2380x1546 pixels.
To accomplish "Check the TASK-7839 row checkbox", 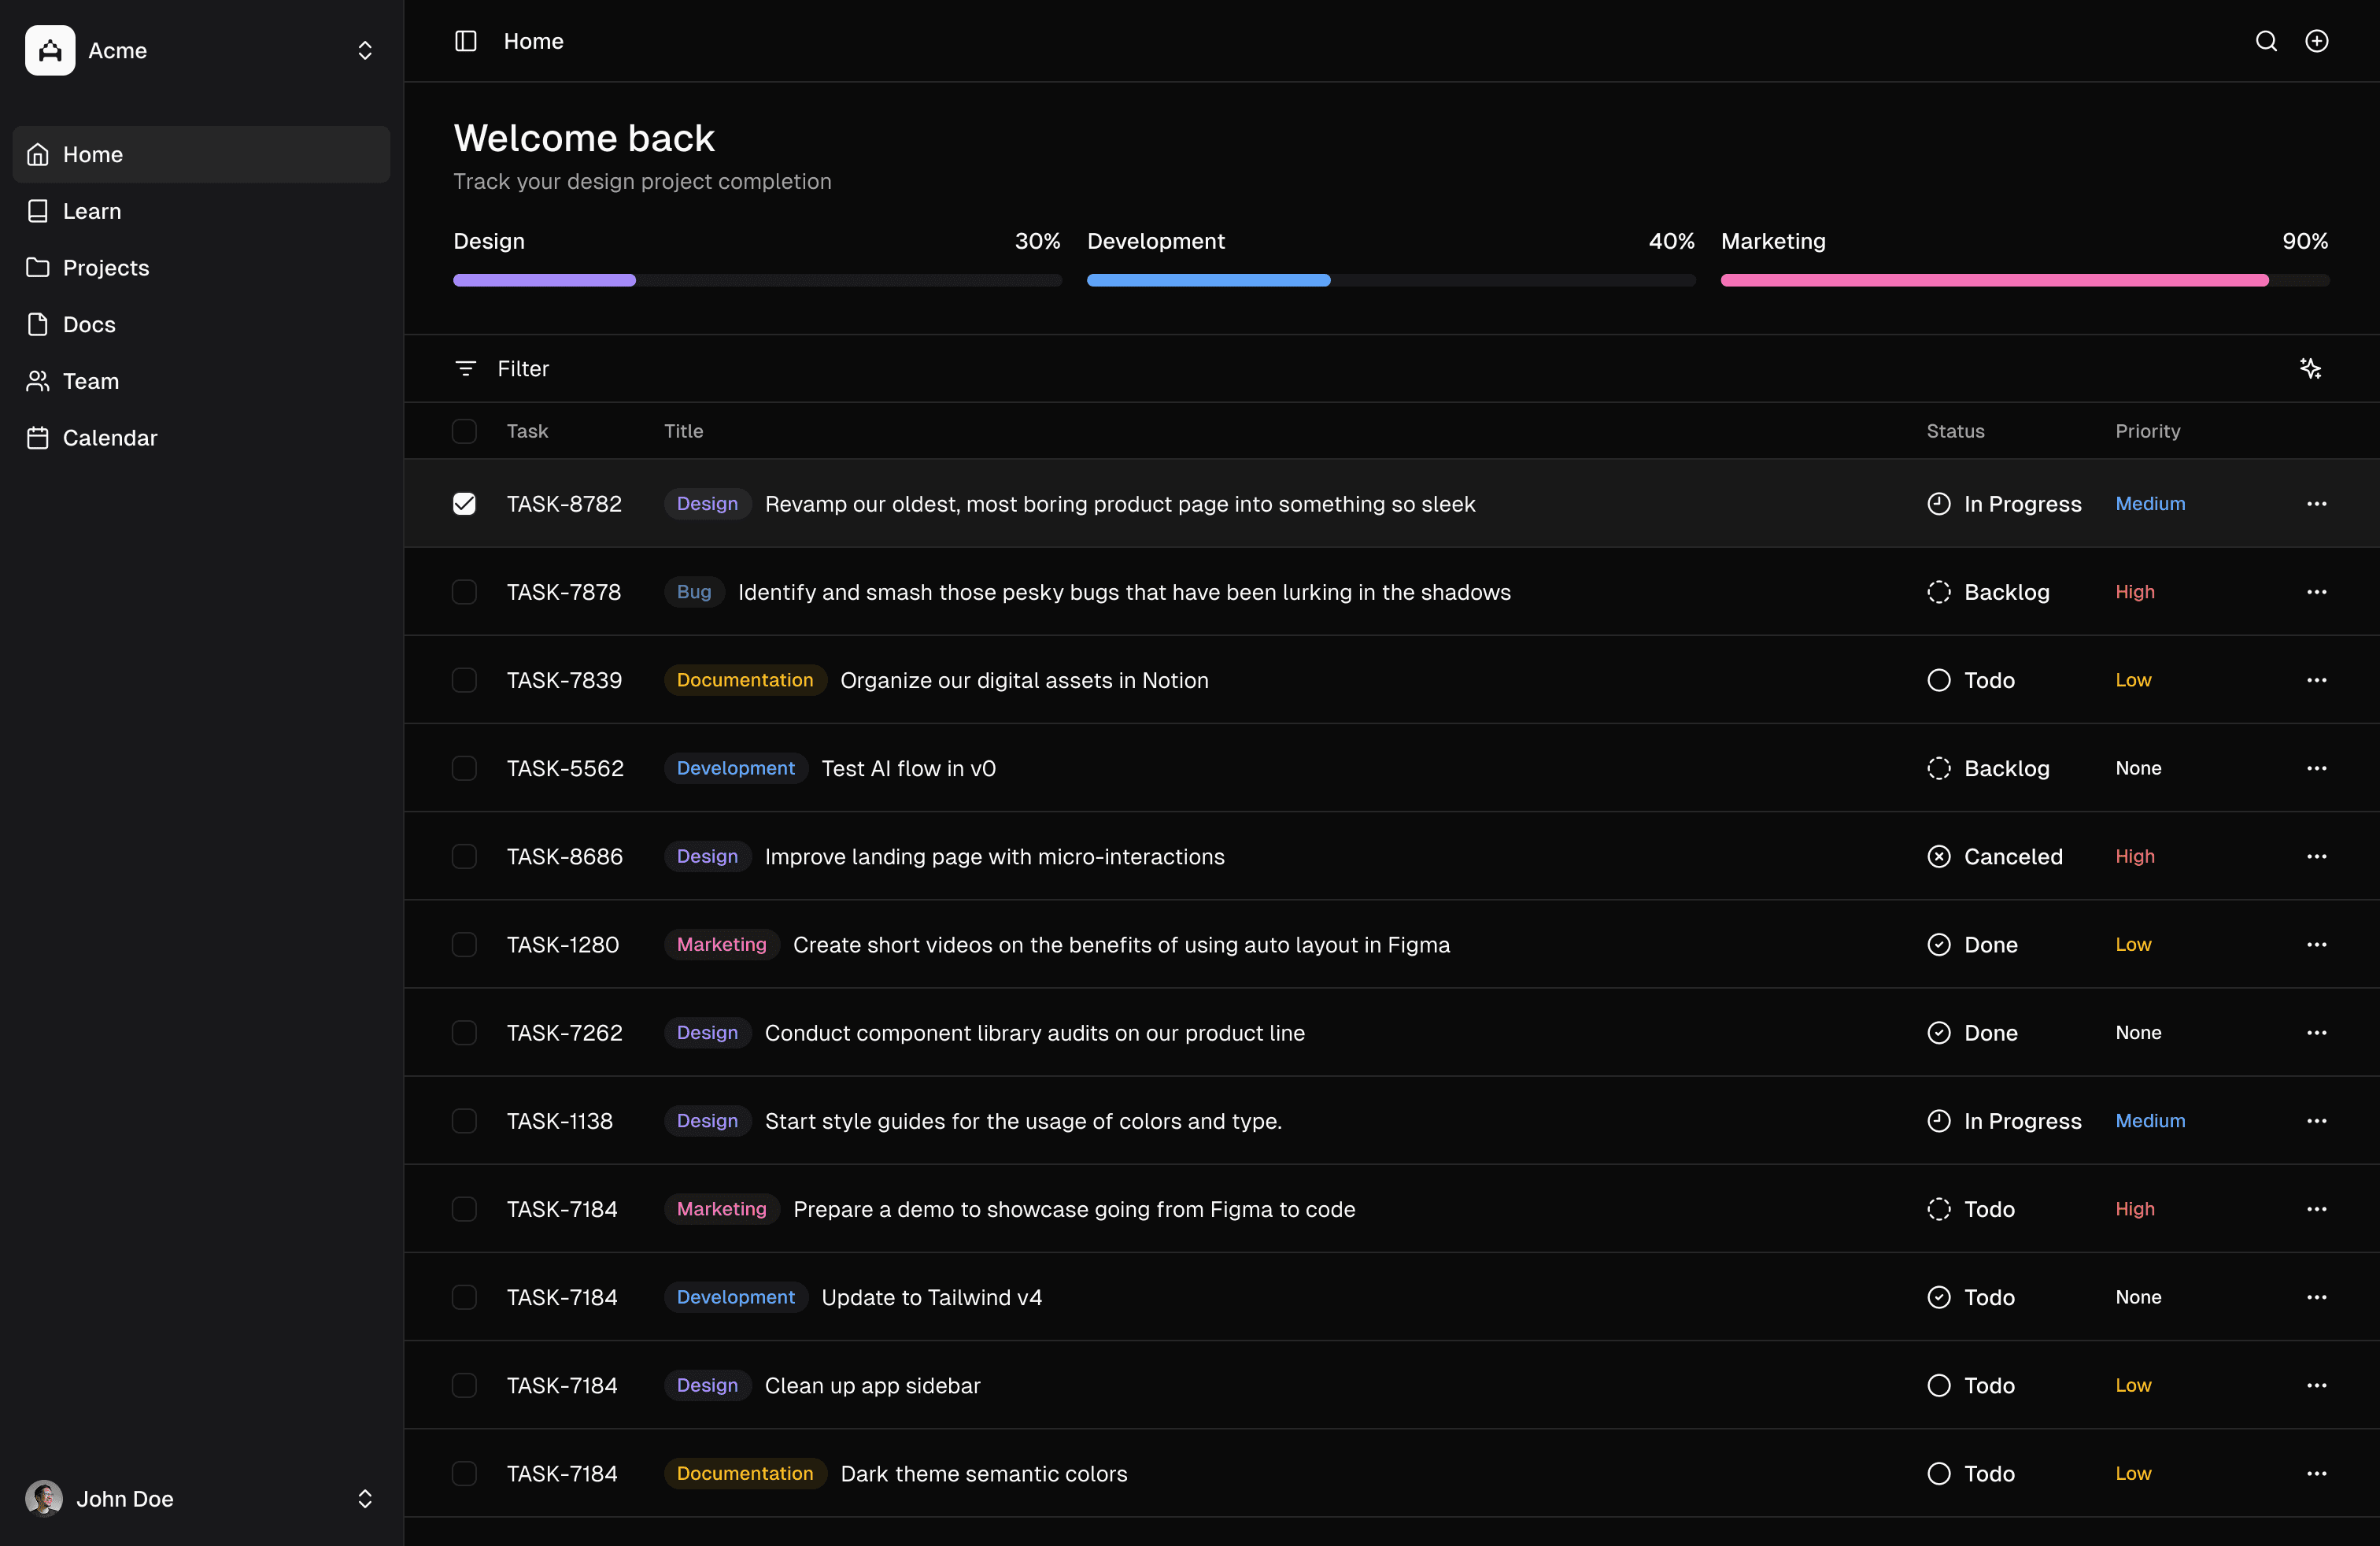I will coord(464,680).
